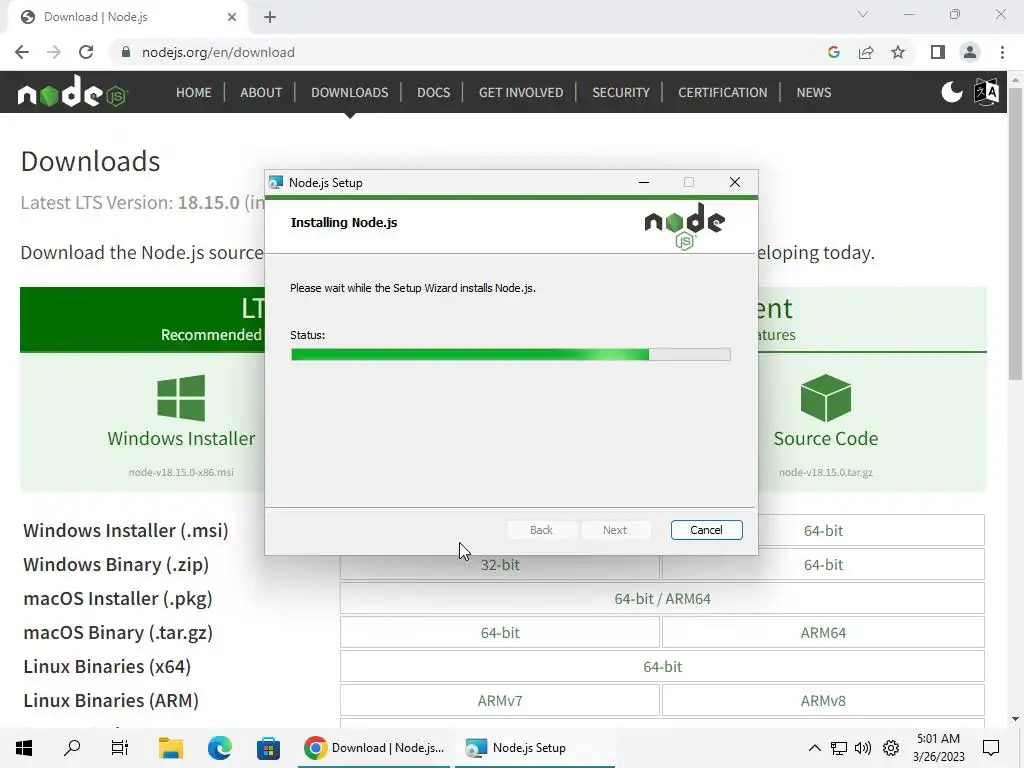Open the language translation icon
The width and height of the screenshot is (1024, 768).
click(x=986, y=92)
